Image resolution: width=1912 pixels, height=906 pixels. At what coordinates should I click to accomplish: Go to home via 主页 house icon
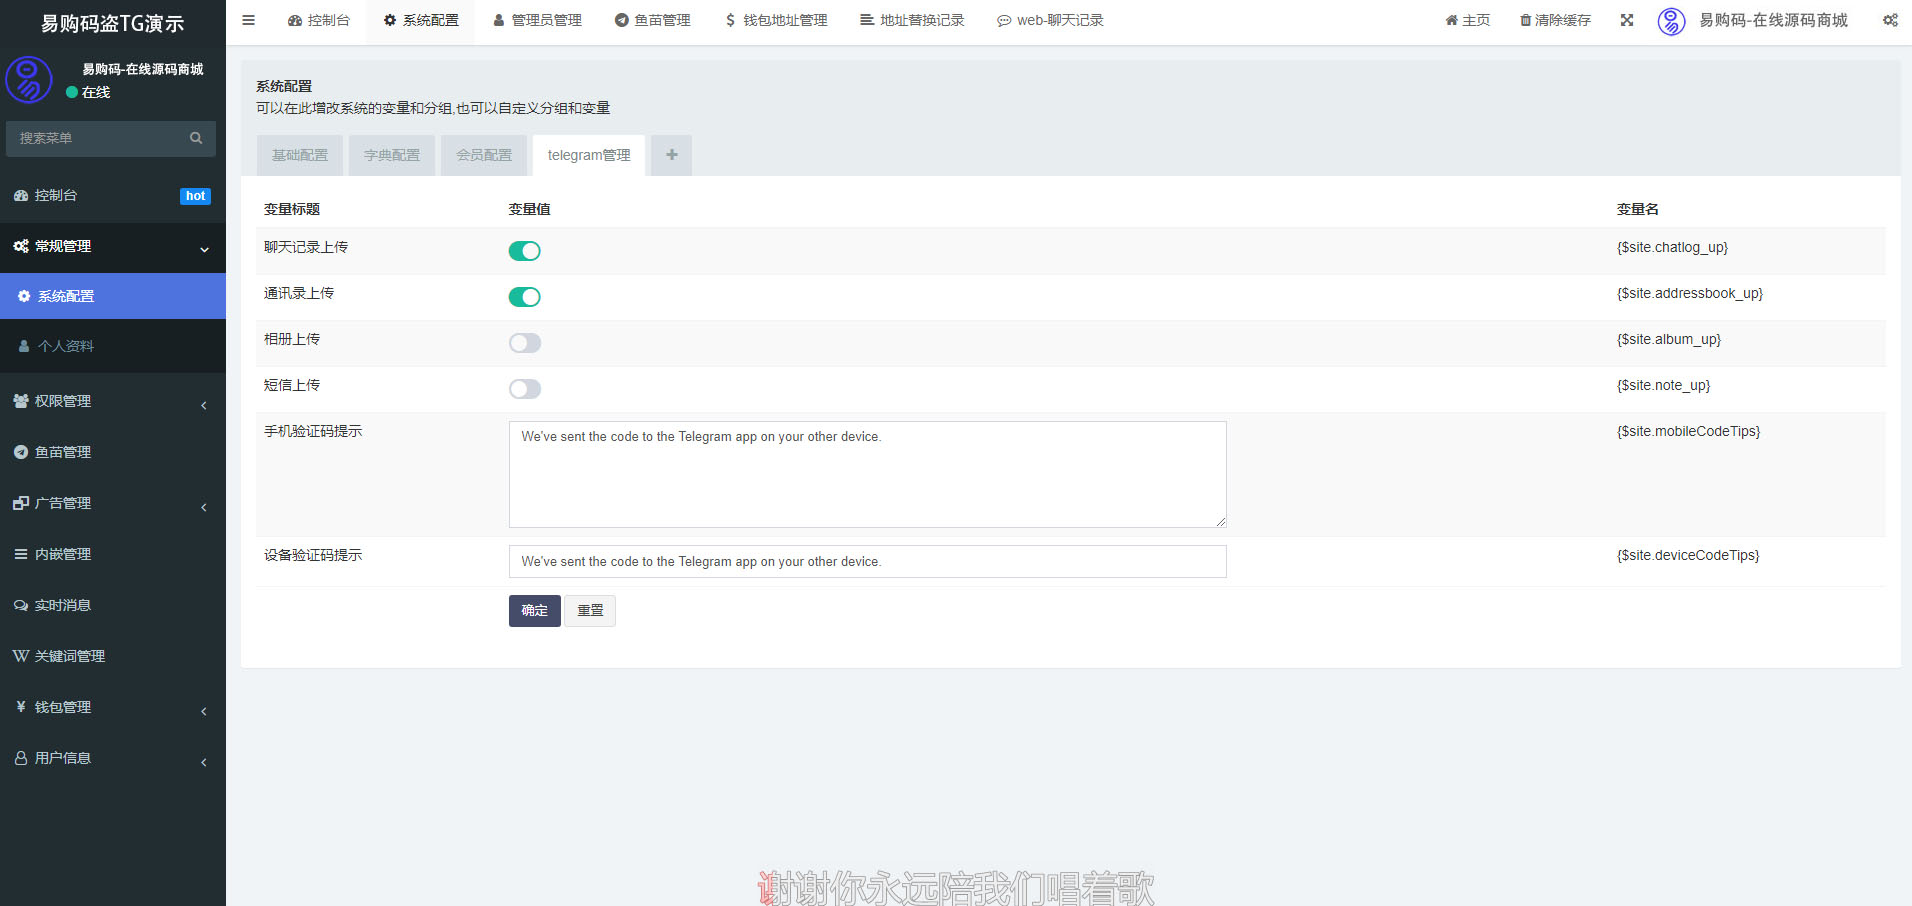tap(1451, 20)
